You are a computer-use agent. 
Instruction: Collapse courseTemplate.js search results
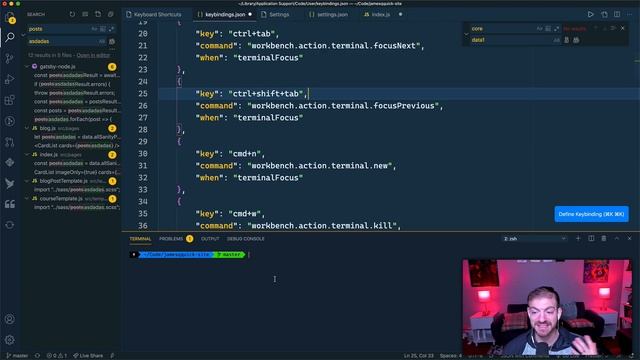click(x=27, y=198)
